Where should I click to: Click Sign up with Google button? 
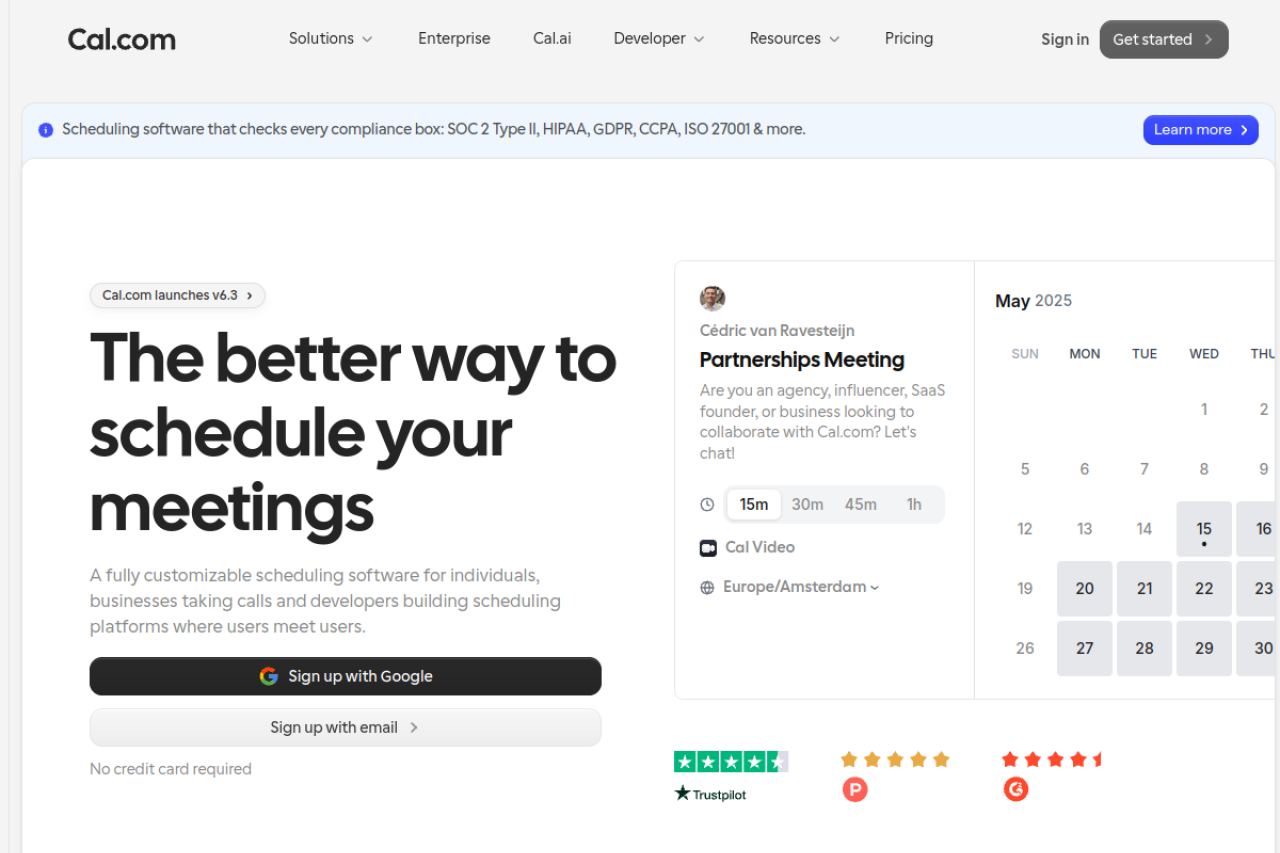345,676
